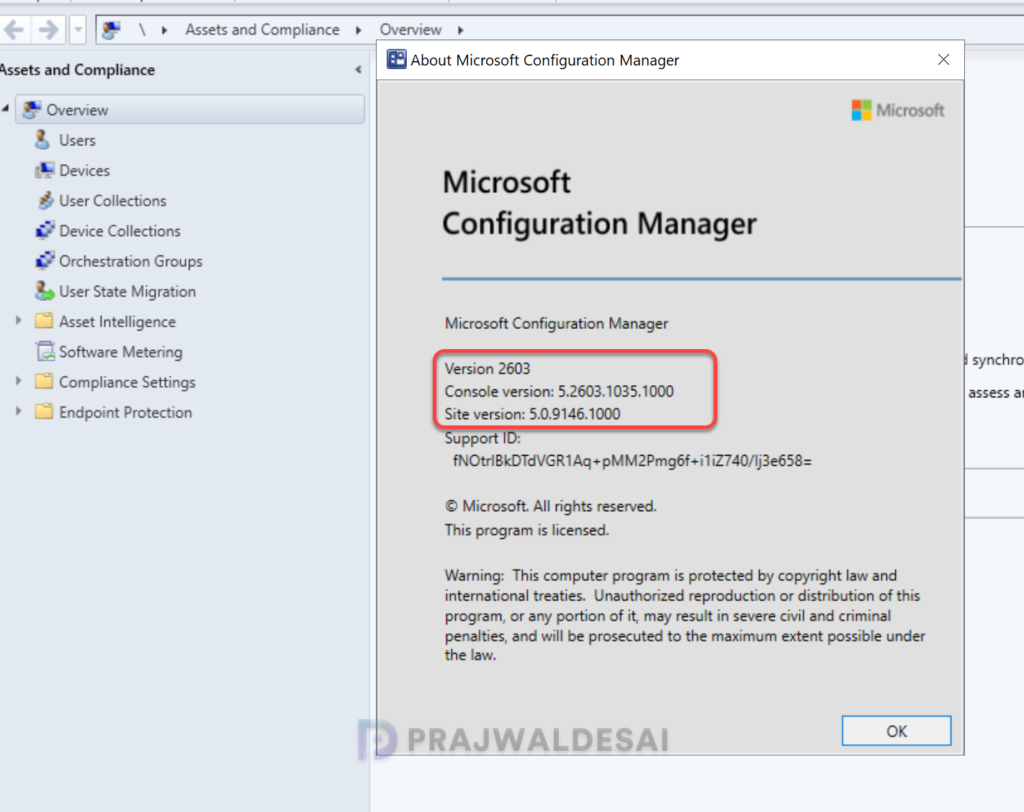Click the breadcrumb root console icon
Screen dimensions: 1024x812
[x=111, y=29]
